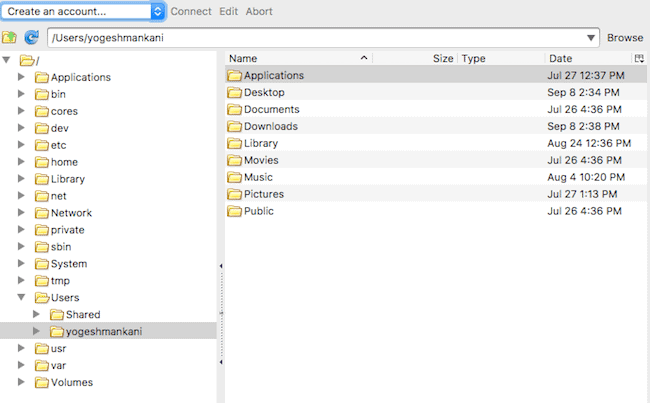The height and width of the screenshot is (403, 650).
Task: Click the Music folder icon in file list
Action: [x=234, y=177]
